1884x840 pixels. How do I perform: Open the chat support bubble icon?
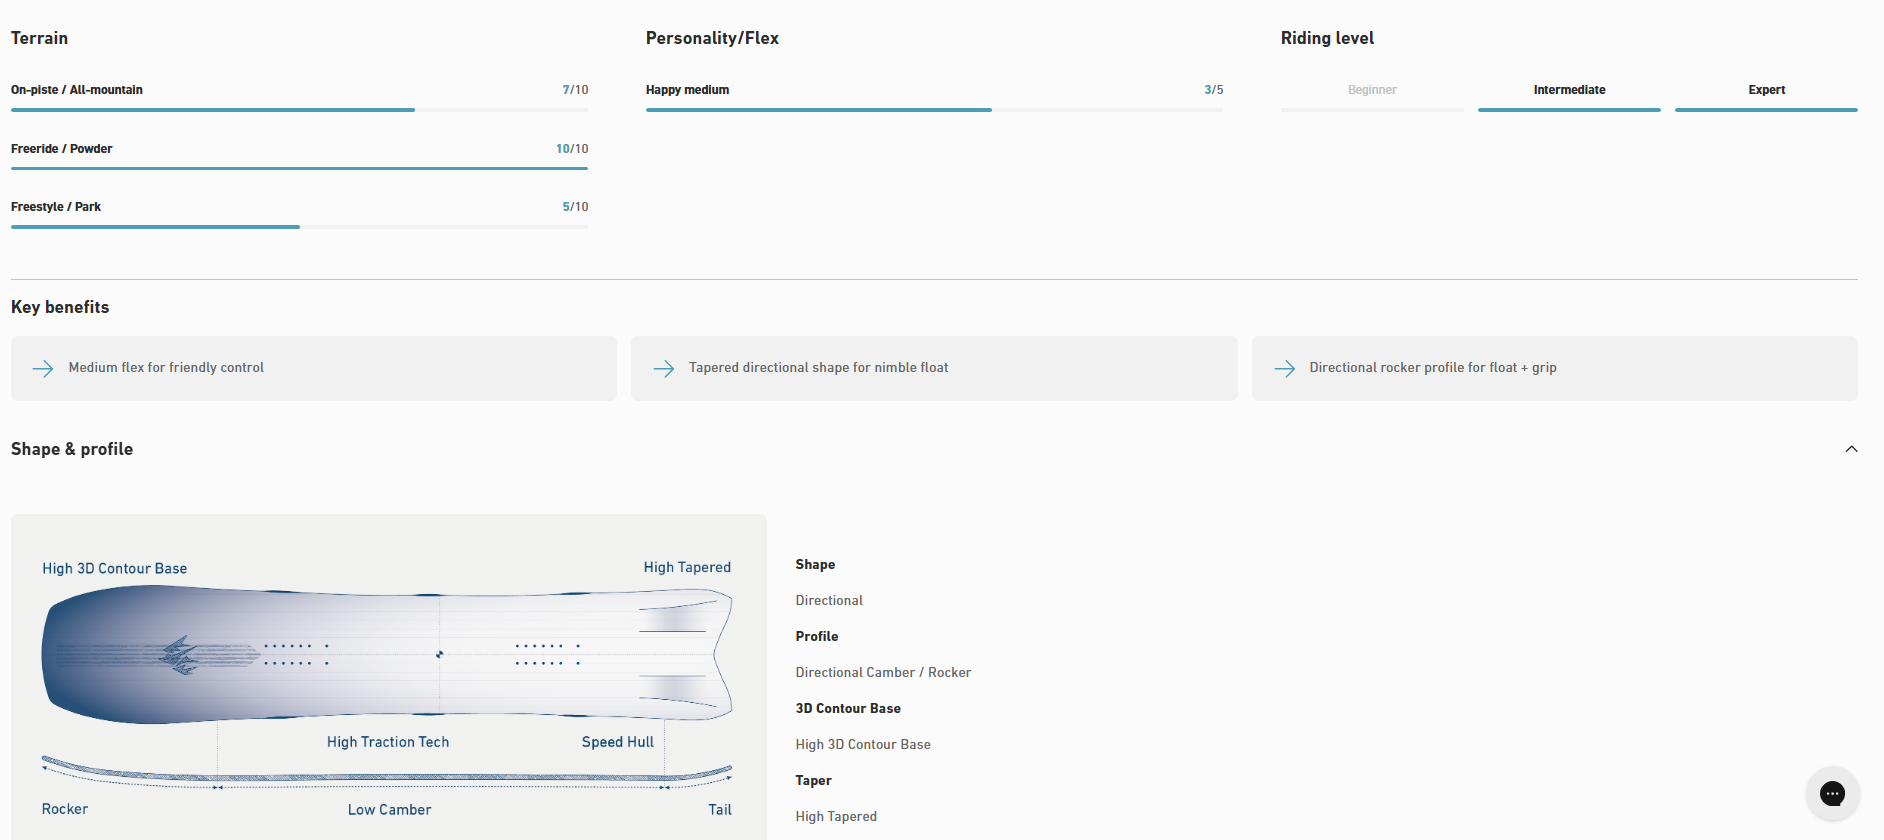pyautogui.click(x=1832, y=794)
